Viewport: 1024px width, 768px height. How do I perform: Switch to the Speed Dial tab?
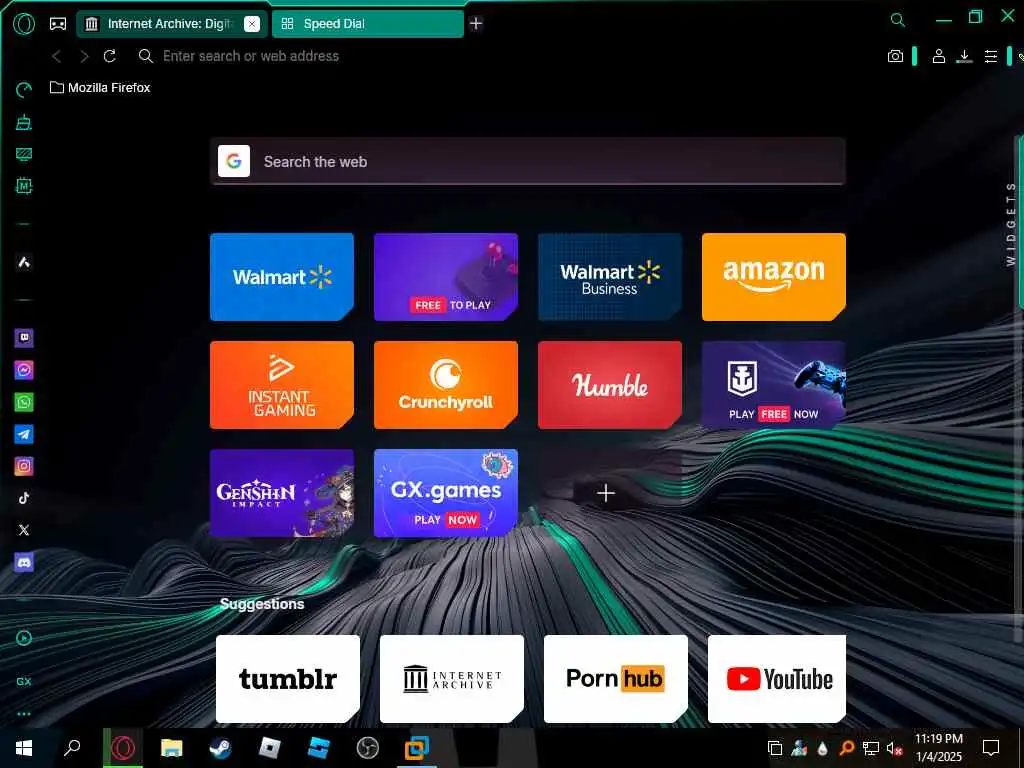click(368, 24)
